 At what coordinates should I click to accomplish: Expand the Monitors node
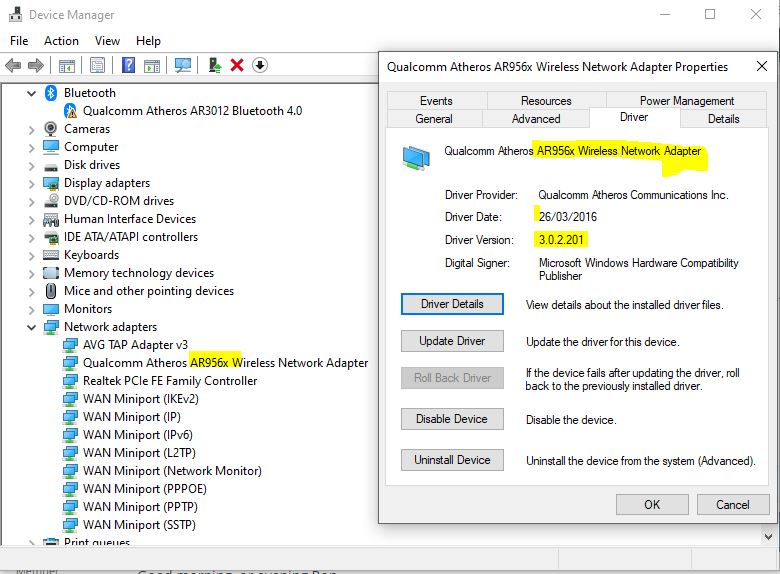(31, 310)
